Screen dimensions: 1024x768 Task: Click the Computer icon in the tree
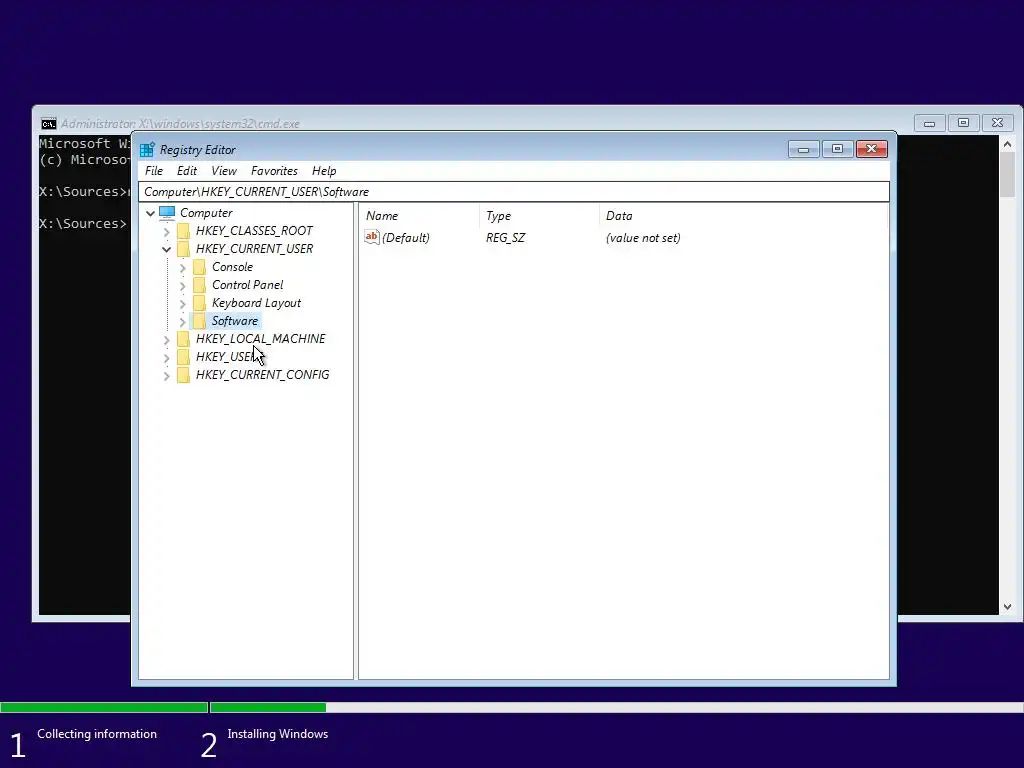[x=167, y=212]
